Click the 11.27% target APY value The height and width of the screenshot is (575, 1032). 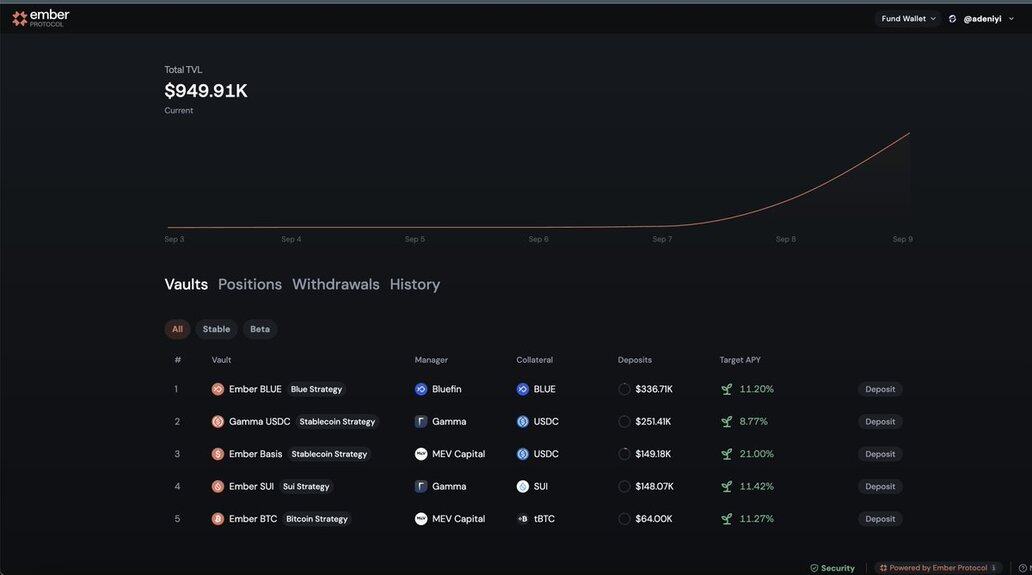pyautogui.click(x=756, y=519)
